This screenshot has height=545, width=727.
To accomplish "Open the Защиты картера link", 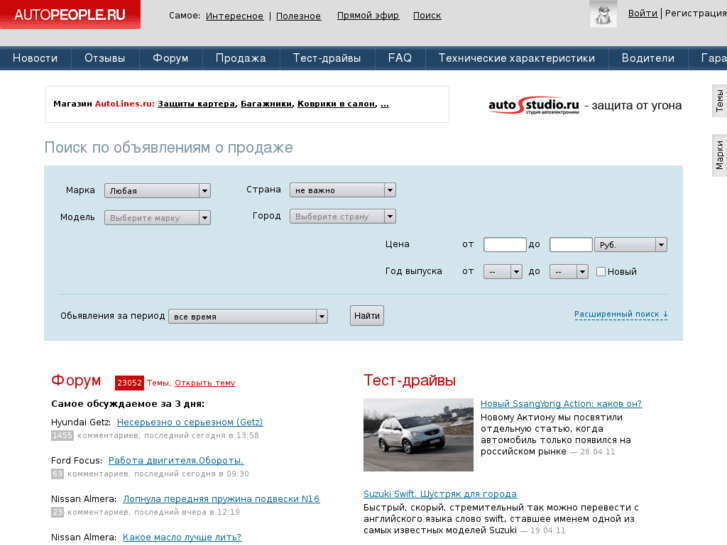I will (196, 104).
